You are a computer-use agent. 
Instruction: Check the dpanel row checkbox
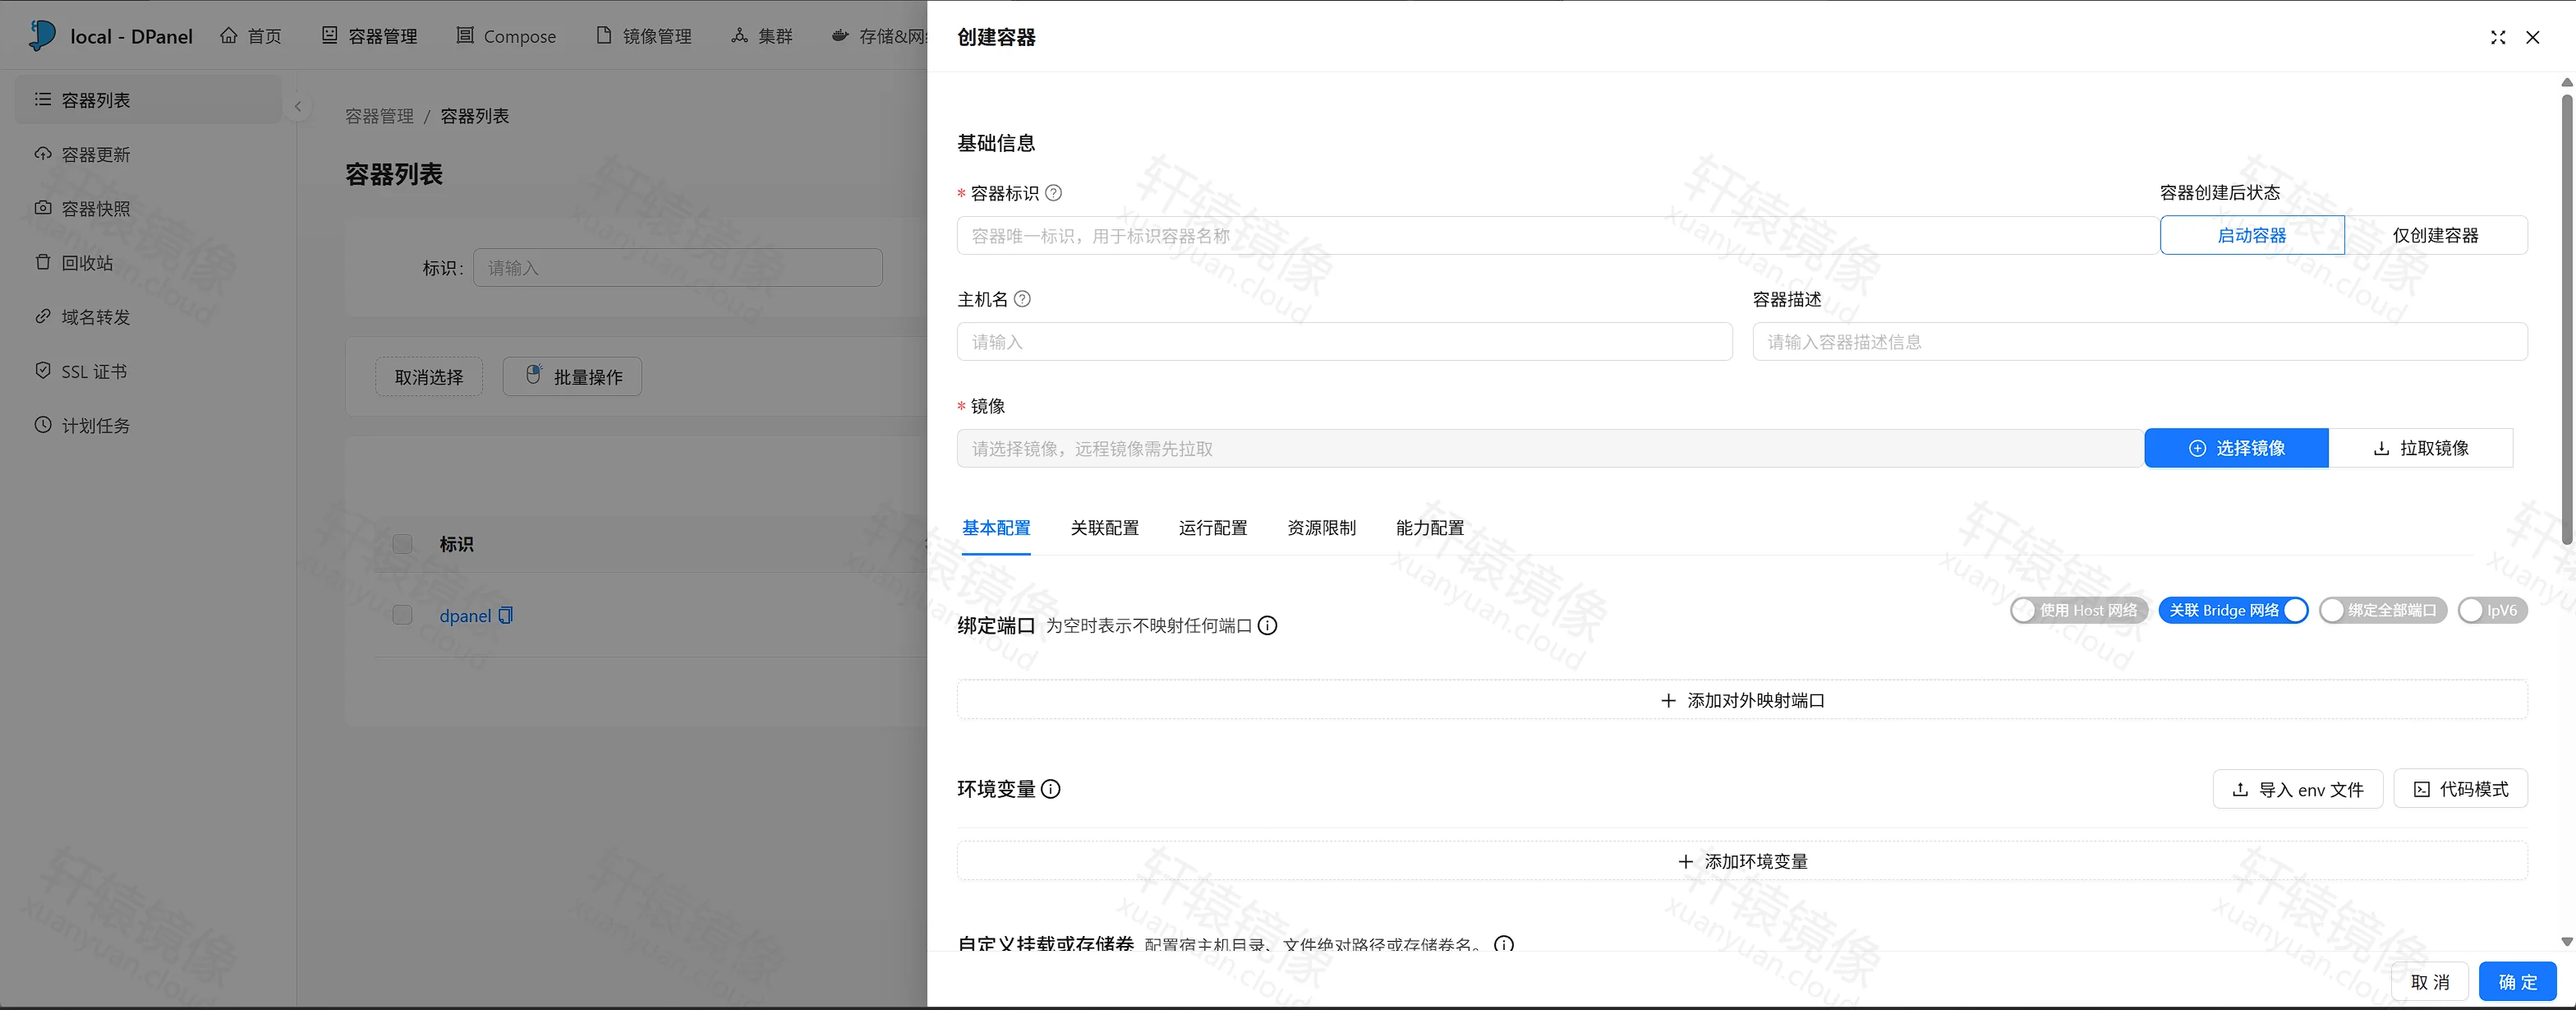(x=403, y=615)
